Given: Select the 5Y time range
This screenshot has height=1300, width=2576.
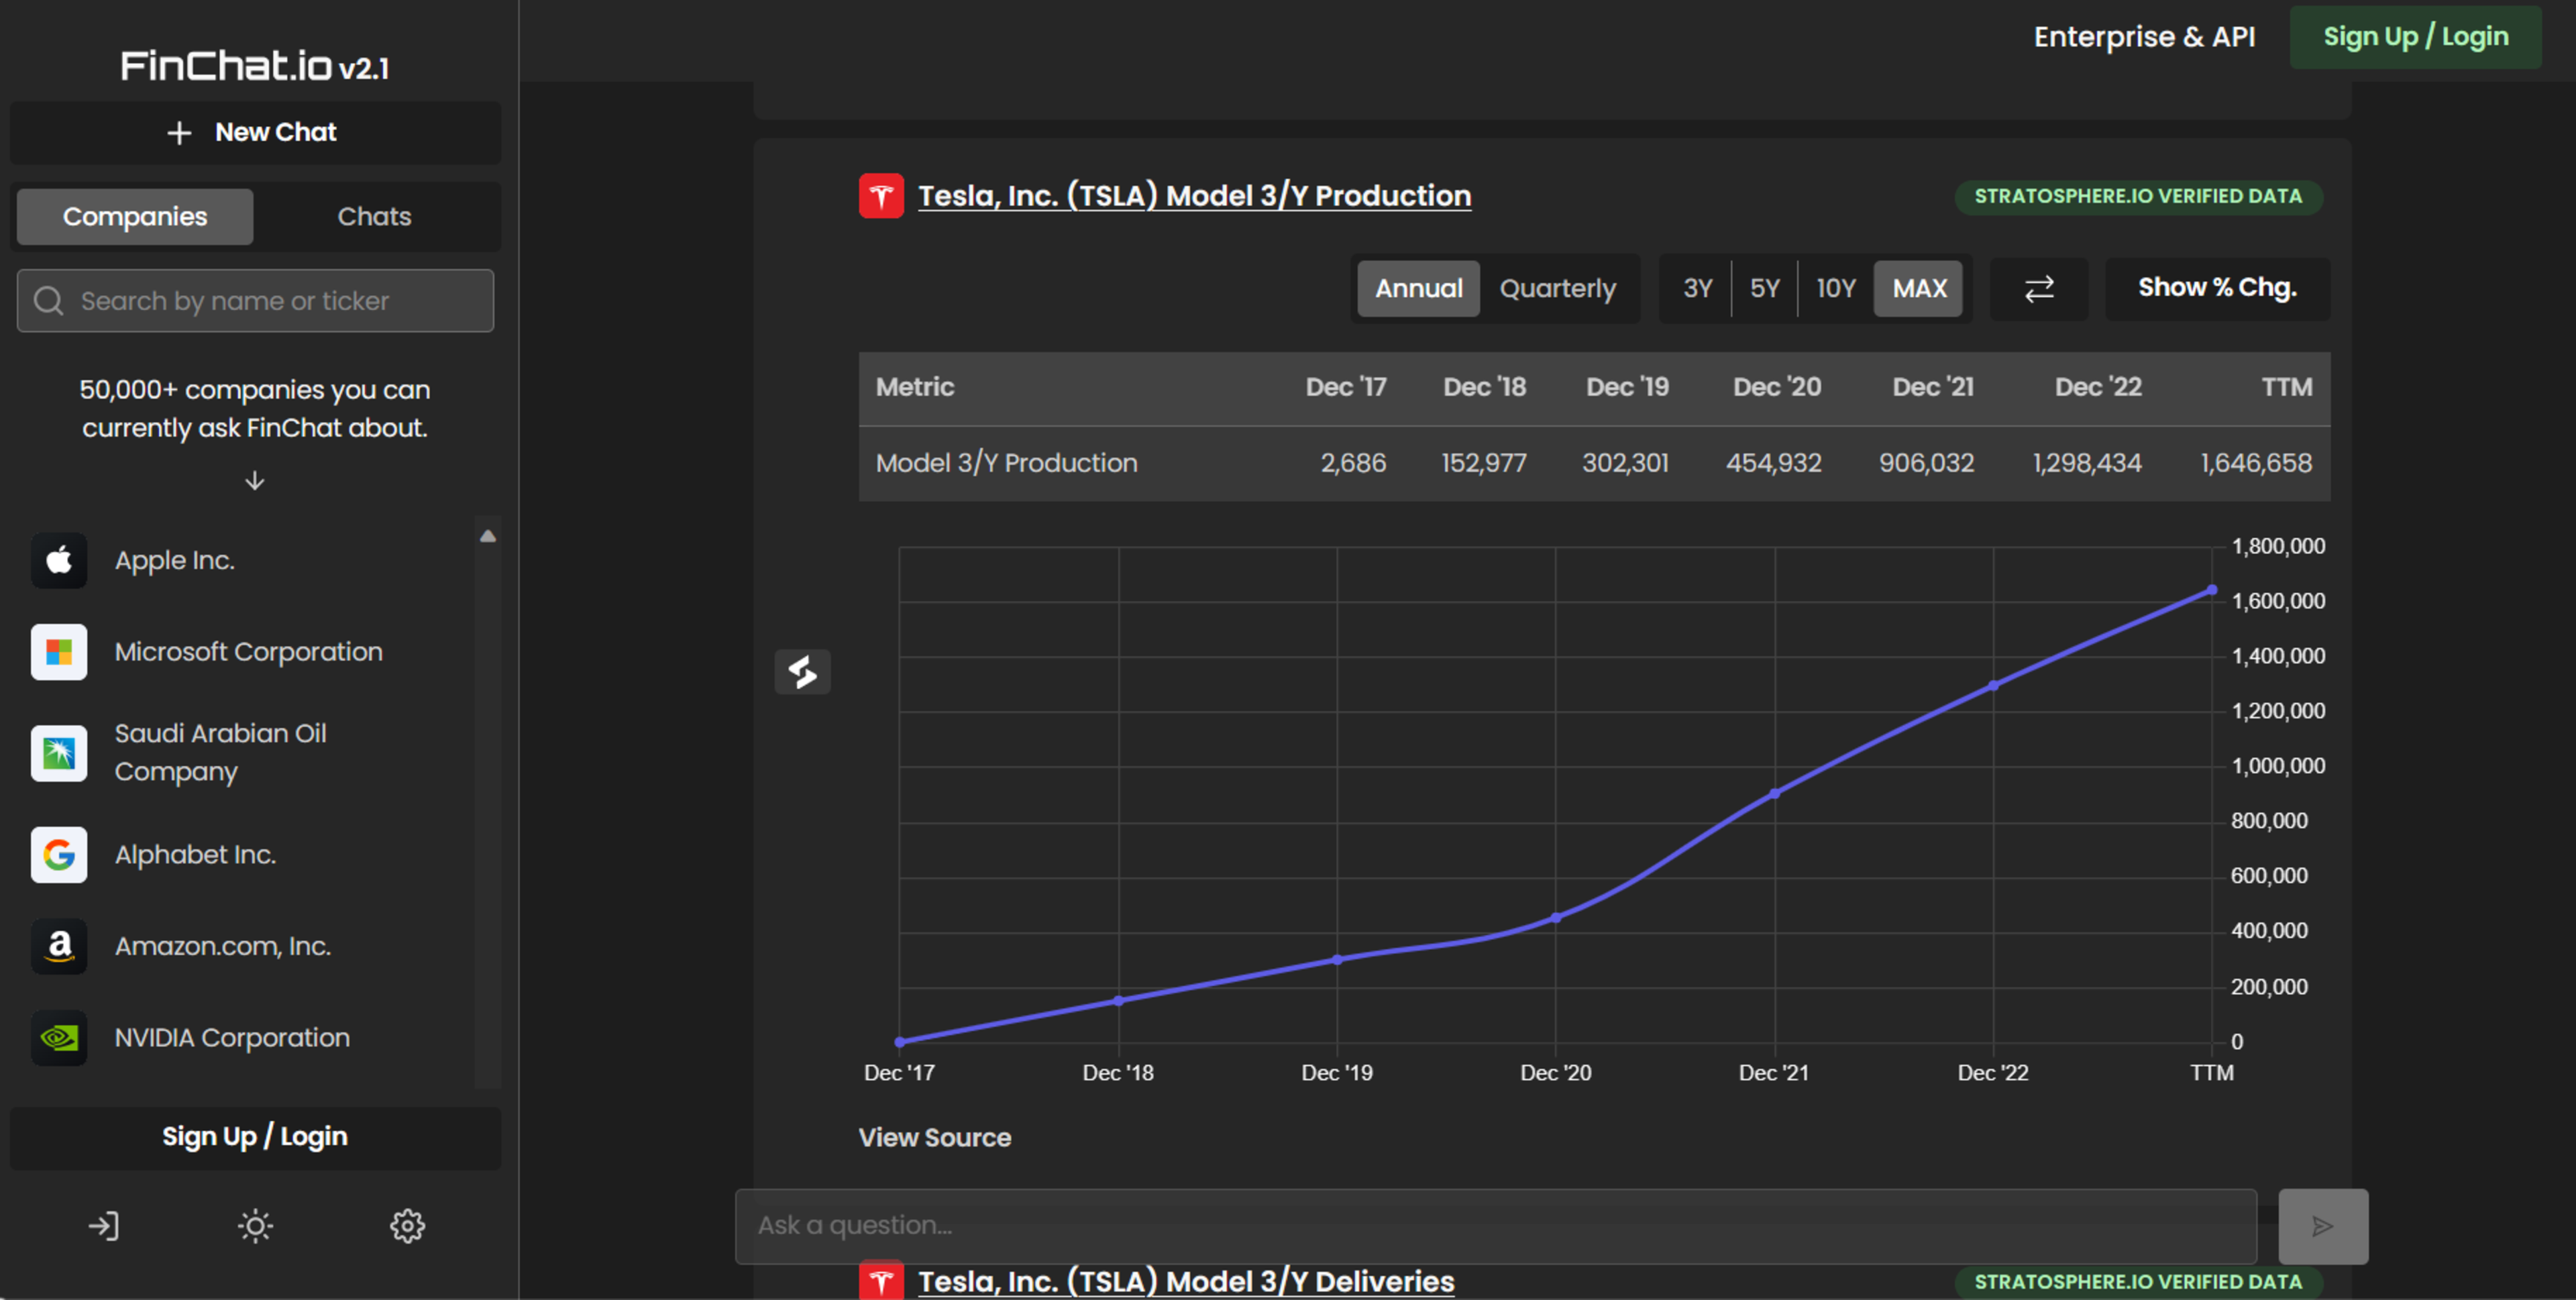Looking at the screenshot, I should pyautogui.click(x=1762, y=288).
